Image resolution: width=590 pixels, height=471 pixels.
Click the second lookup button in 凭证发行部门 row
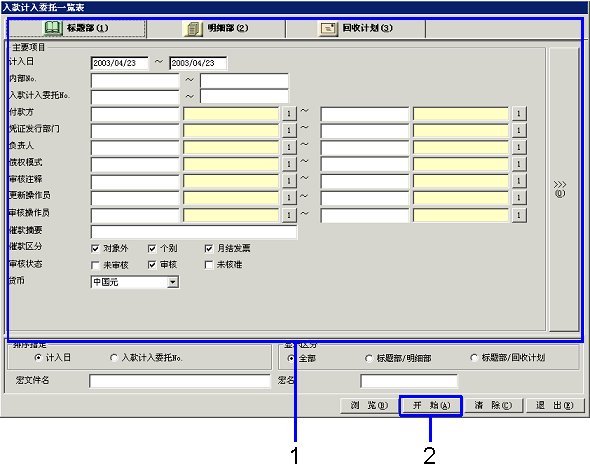click(x=519, y=130)
